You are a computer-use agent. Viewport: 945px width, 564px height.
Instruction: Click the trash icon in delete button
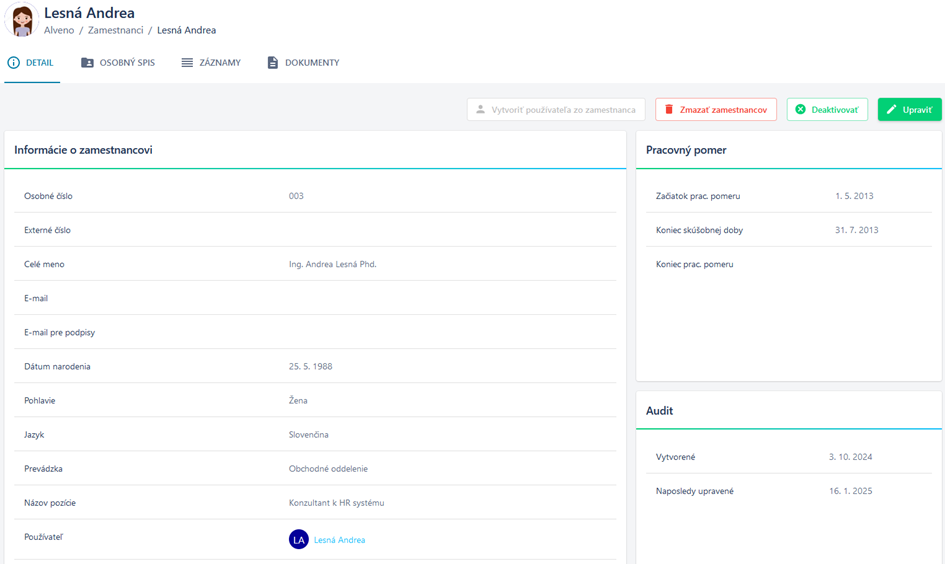669,110
